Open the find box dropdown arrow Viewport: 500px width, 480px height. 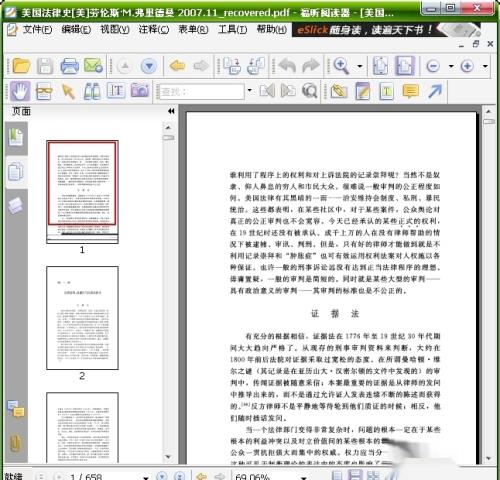pos(249,90)
